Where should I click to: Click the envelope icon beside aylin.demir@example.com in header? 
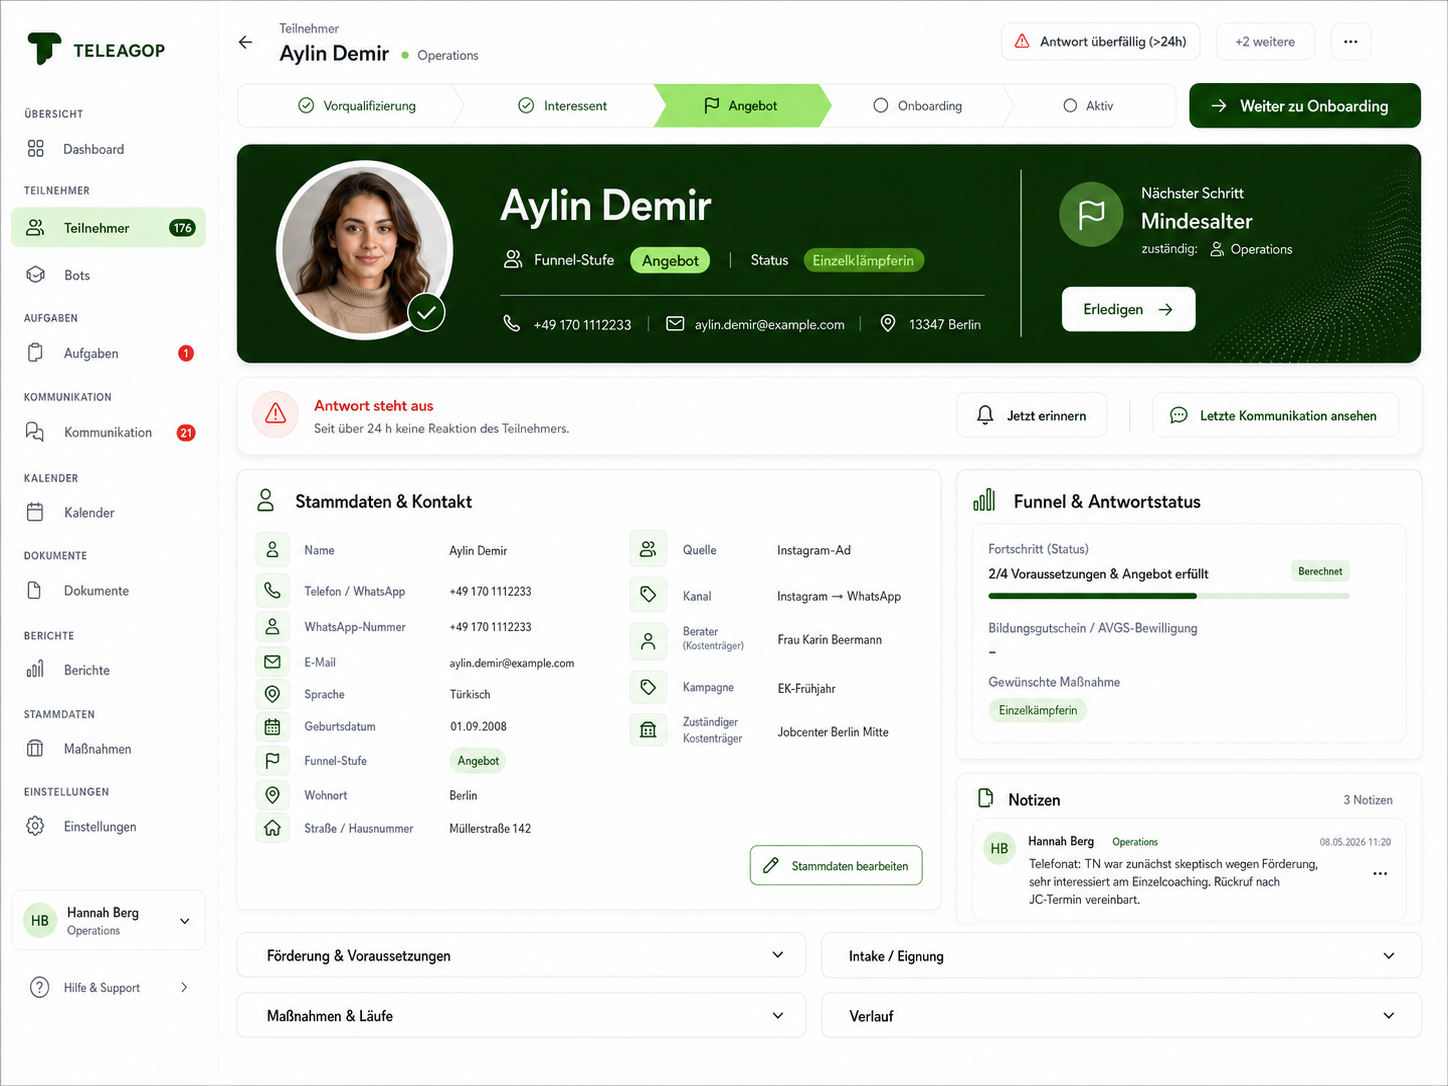pyautogui.click(x=675, y=323)
